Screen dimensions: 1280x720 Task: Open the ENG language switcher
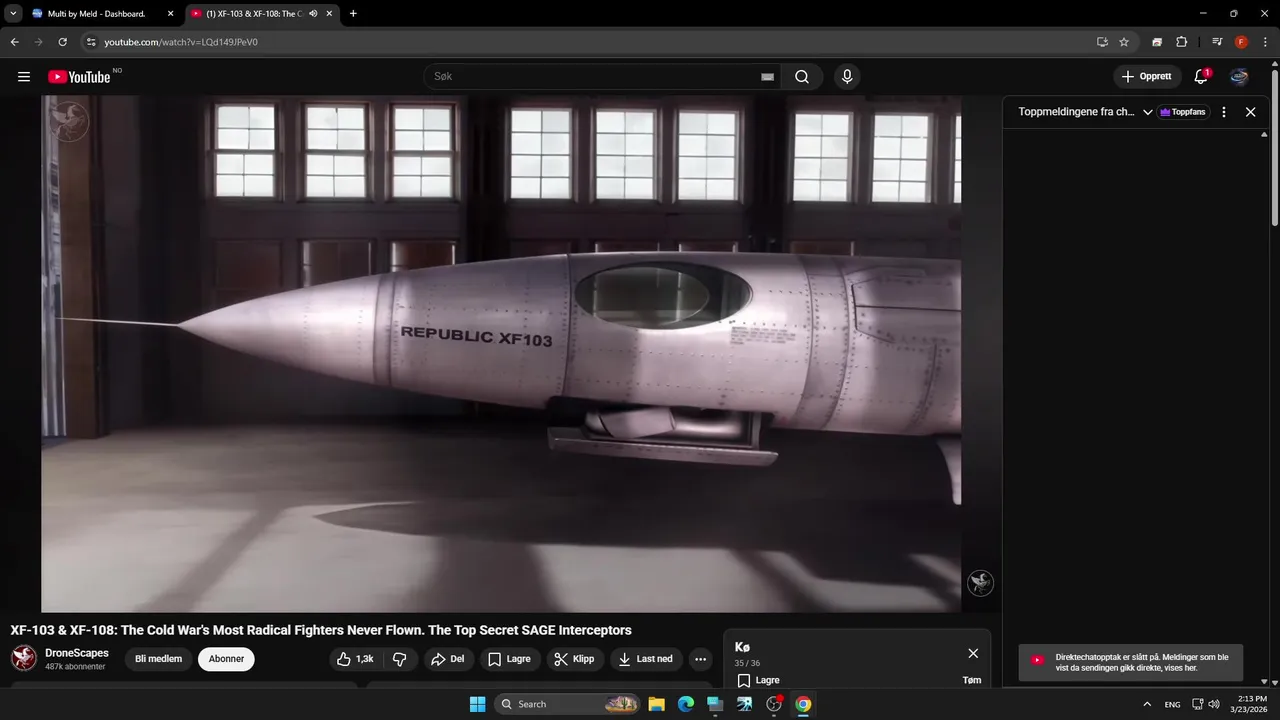1173,704
